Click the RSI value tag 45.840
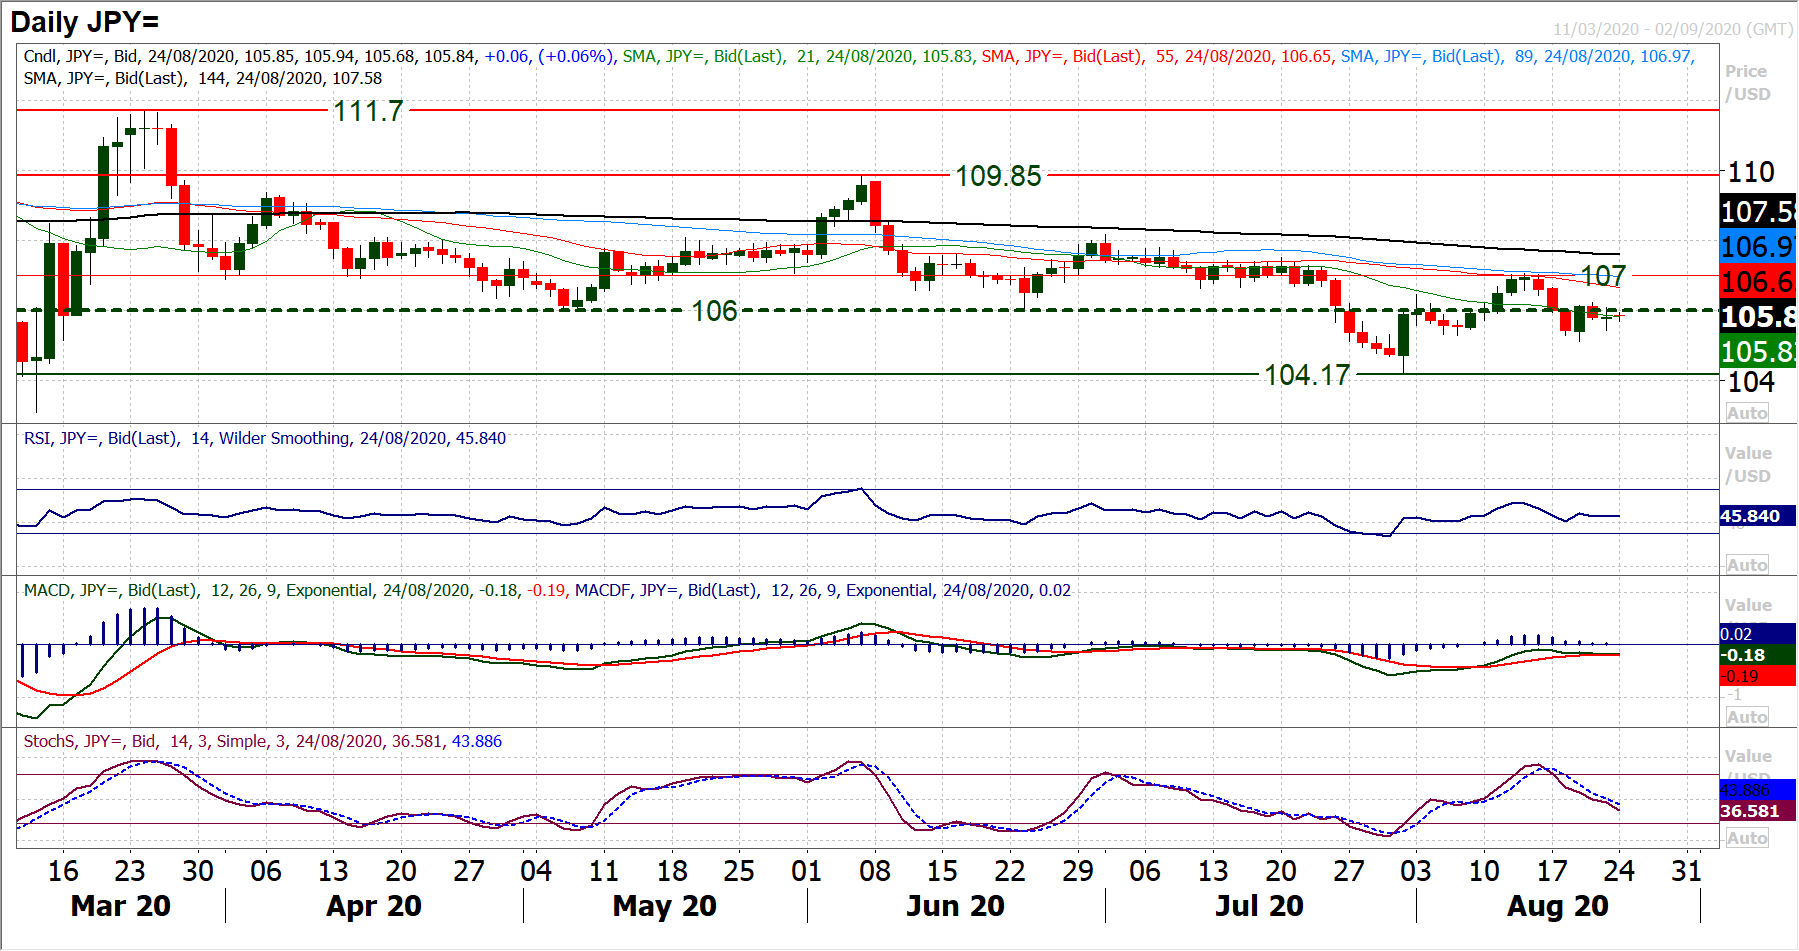1799x951 pixels. click(1758, 516)
